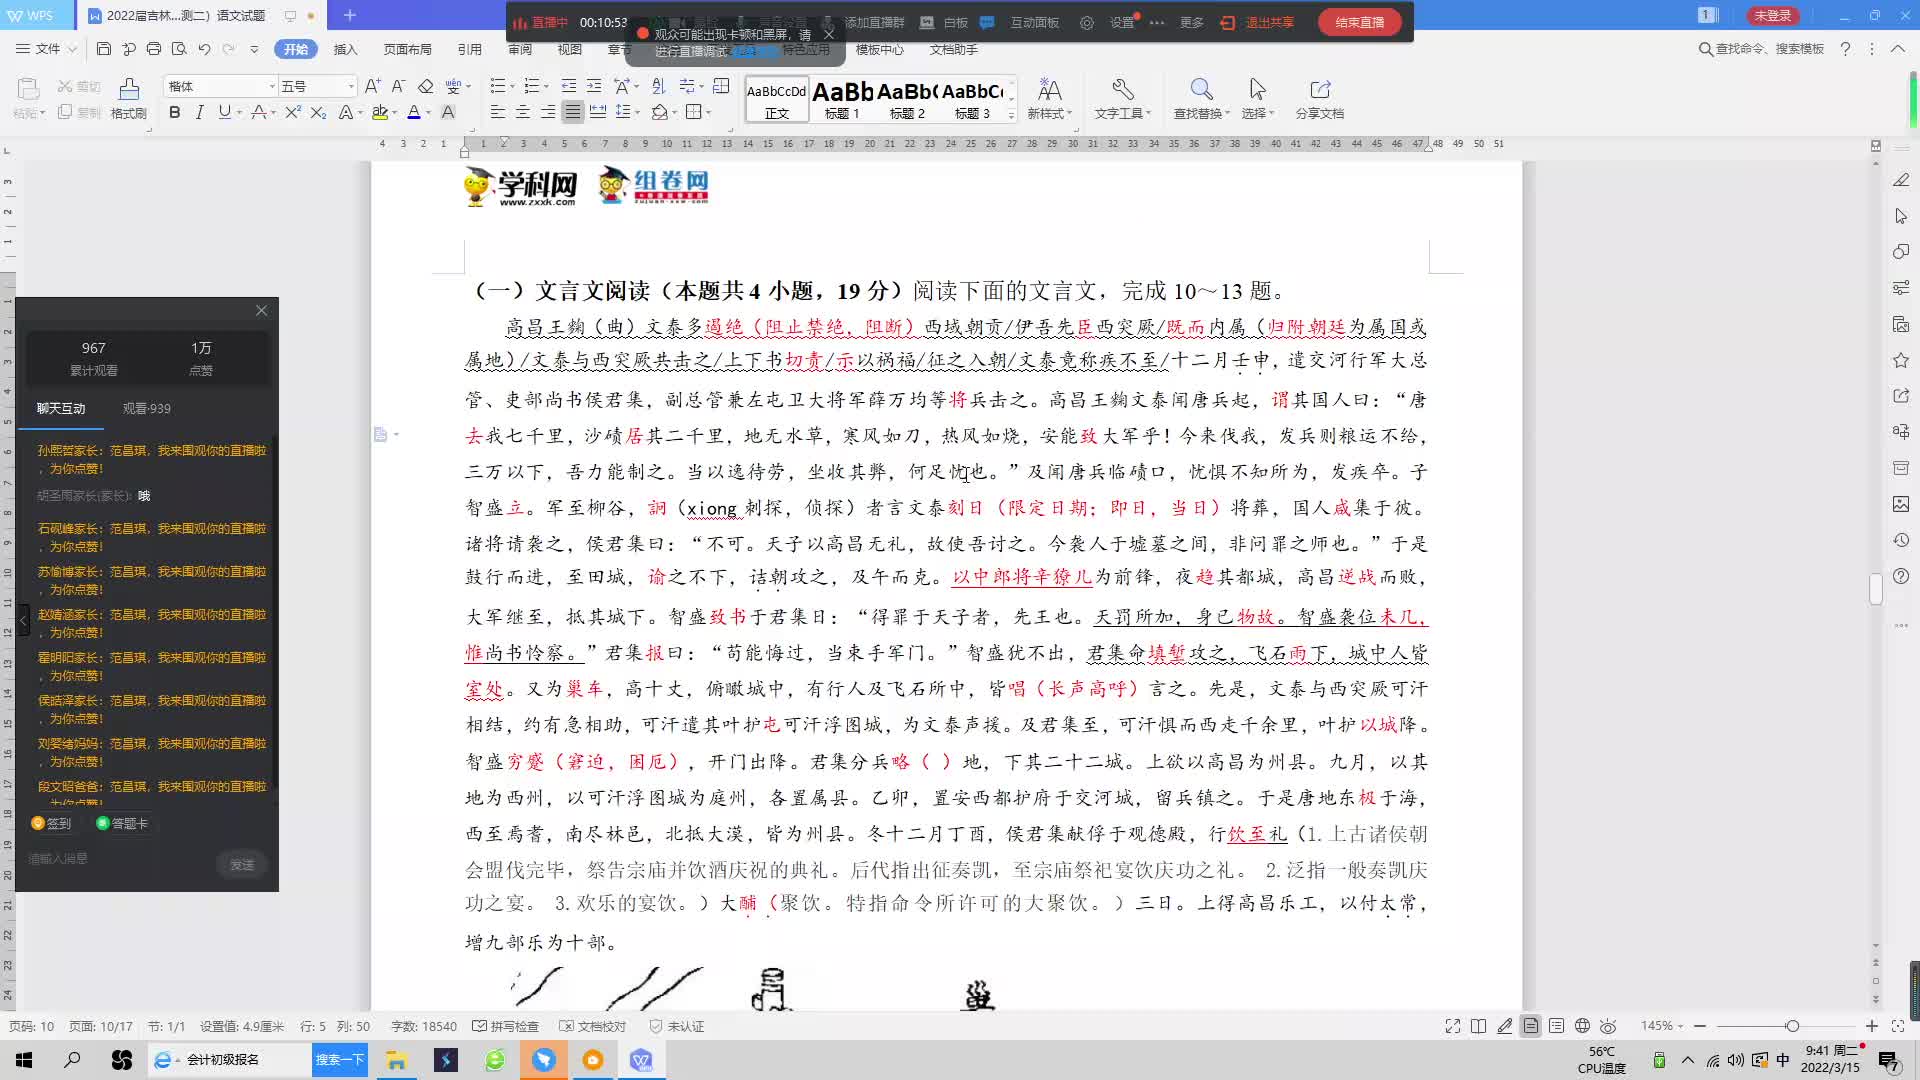Toggle reading layout view in status bar

click(1478, 1026)
